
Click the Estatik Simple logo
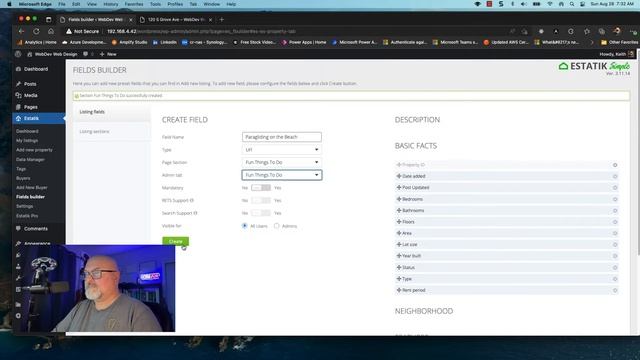pyautogui.click(x=594, y=66)
